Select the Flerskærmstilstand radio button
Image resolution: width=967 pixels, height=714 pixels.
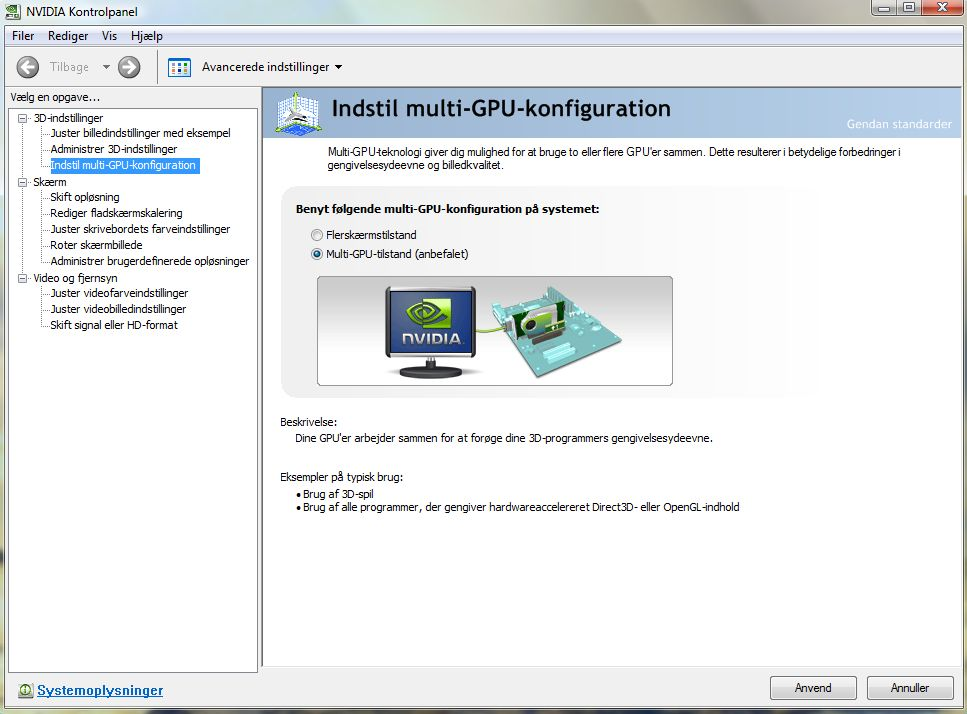pos(317,235)
